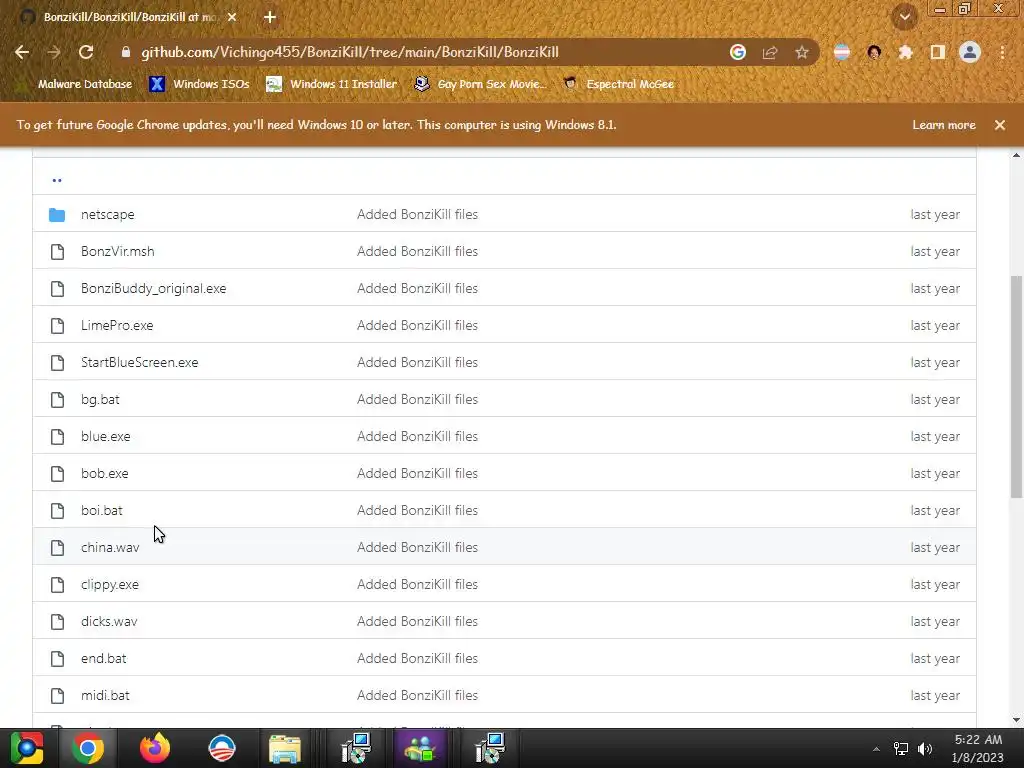Open the Windows ISOs bookmark
The width and height of the screenshot is (1024, 768).
tap(200, 84)
